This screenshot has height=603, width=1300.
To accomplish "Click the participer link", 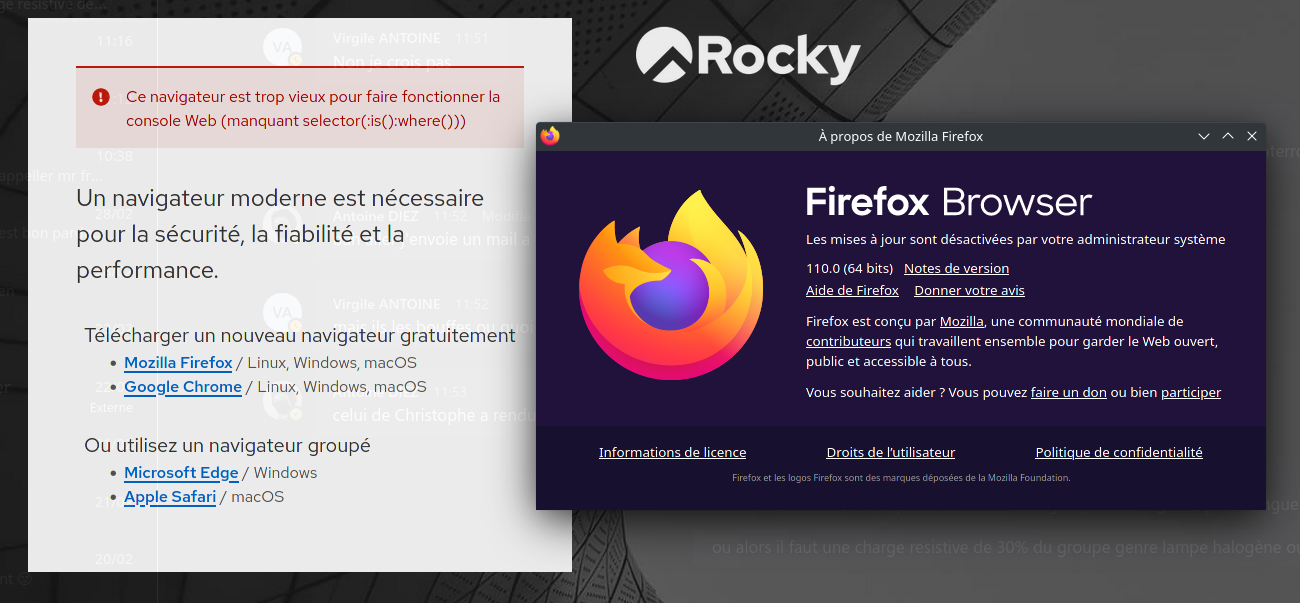I will (x=1191, y=392).
